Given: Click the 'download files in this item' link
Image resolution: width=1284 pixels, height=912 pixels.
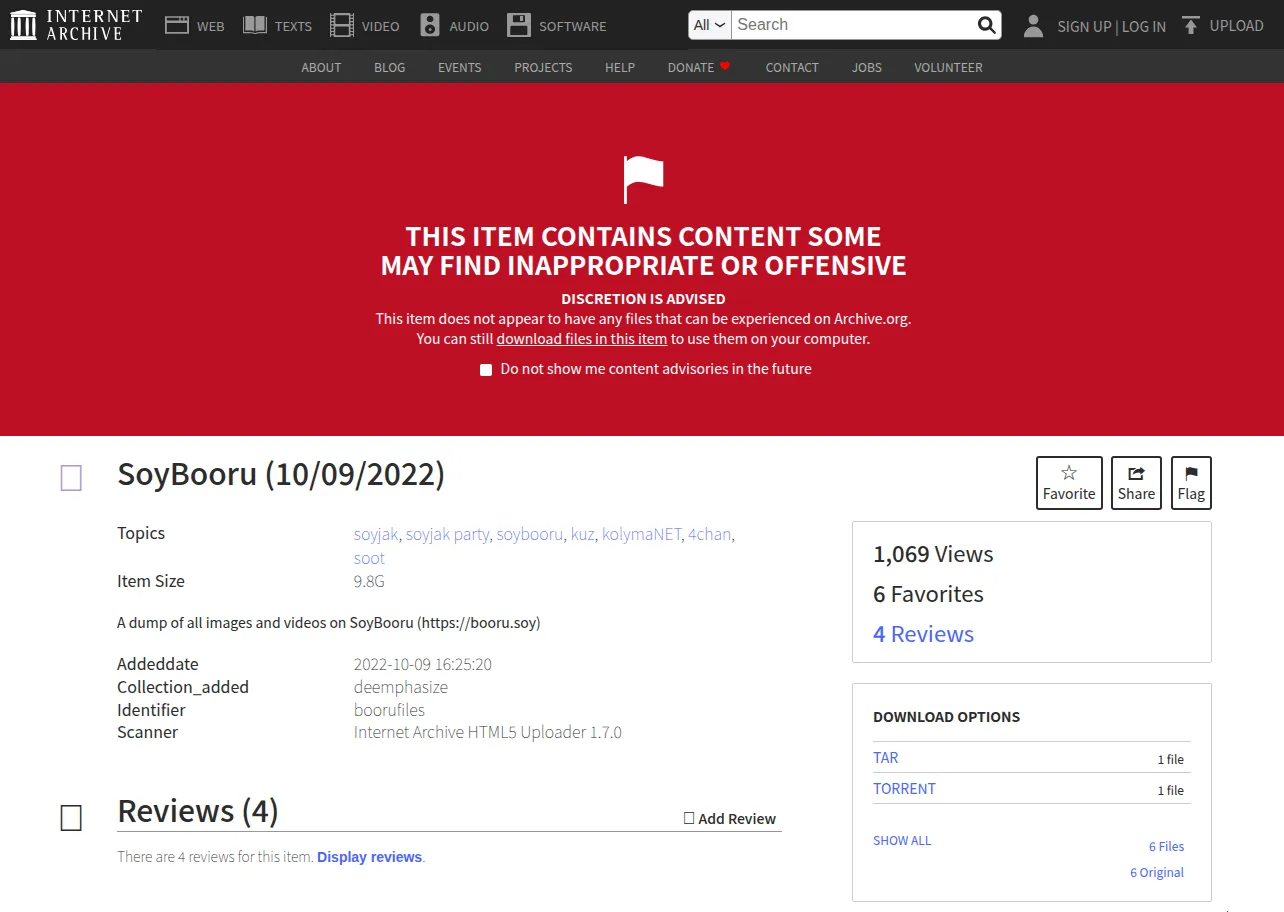Looking at the screenshot, I should (582, 339).
